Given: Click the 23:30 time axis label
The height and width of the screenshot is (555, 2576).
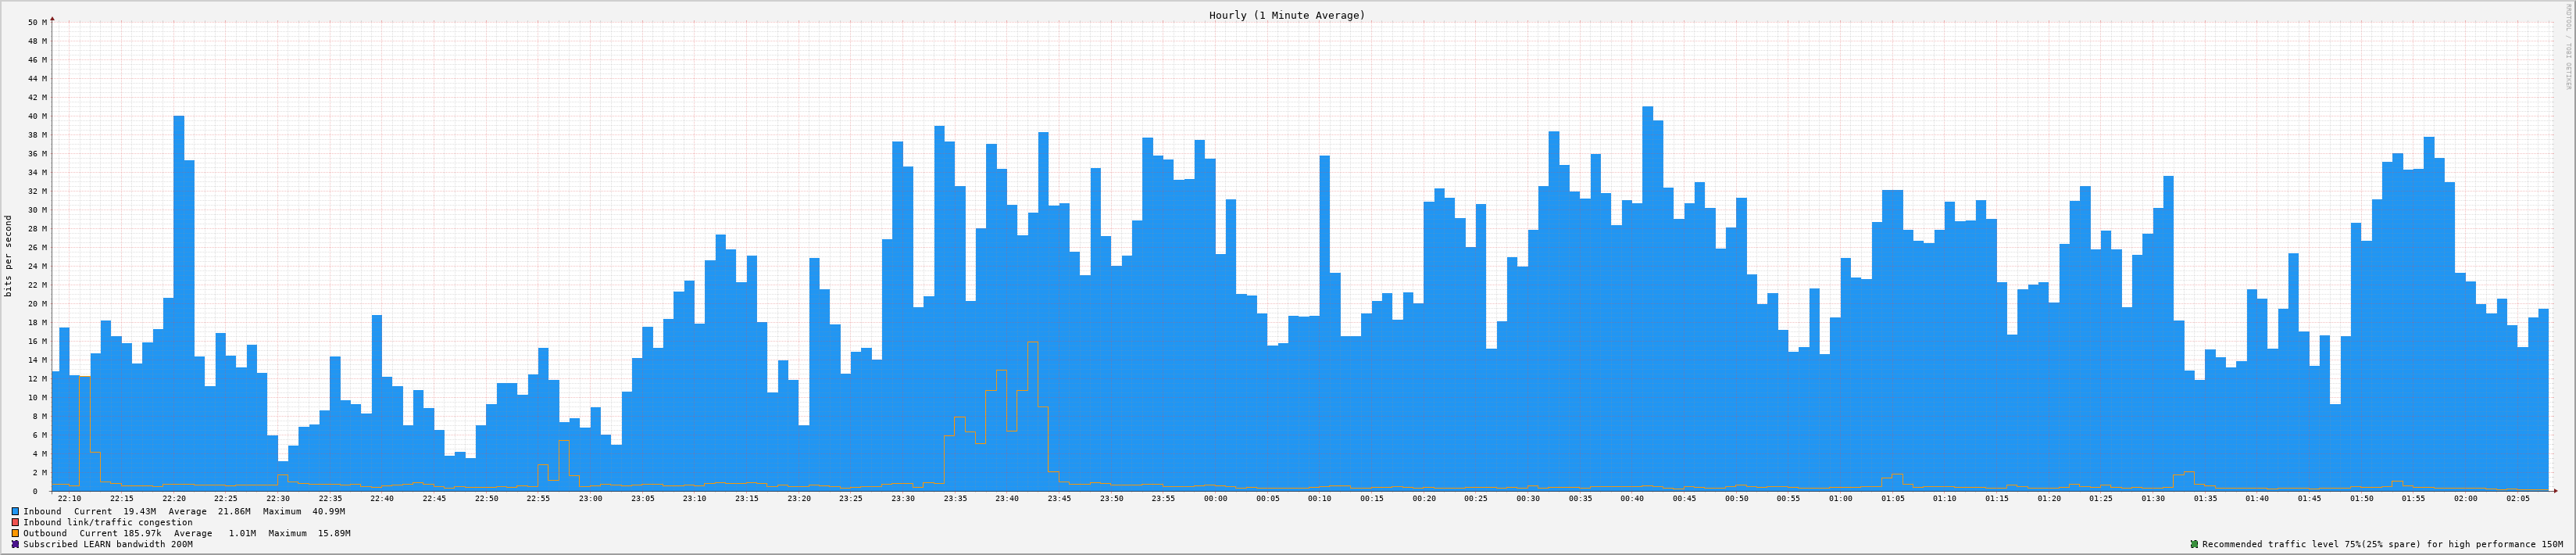Looking at the screenshot, I should pos(903,498).
